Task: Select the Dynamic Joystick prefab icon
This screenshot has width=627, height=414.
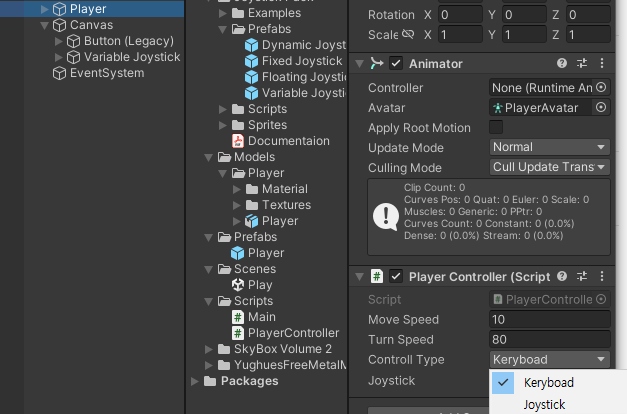Action: click(251, 45)
